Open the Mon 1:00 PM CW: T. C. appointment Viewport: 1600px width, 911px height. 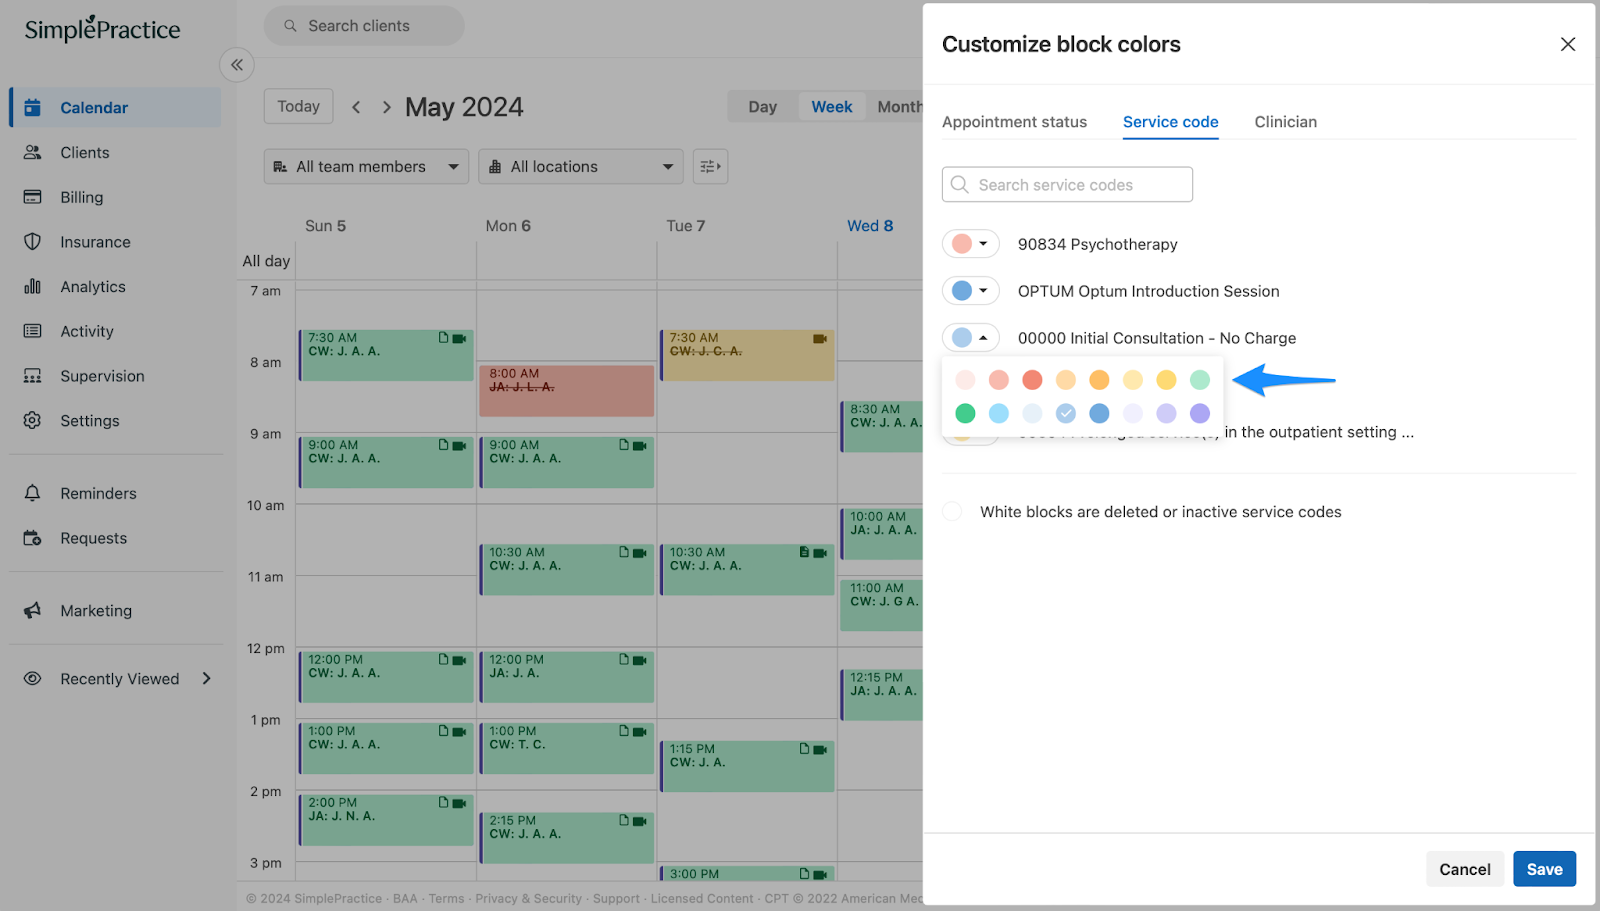coord(566,748)
